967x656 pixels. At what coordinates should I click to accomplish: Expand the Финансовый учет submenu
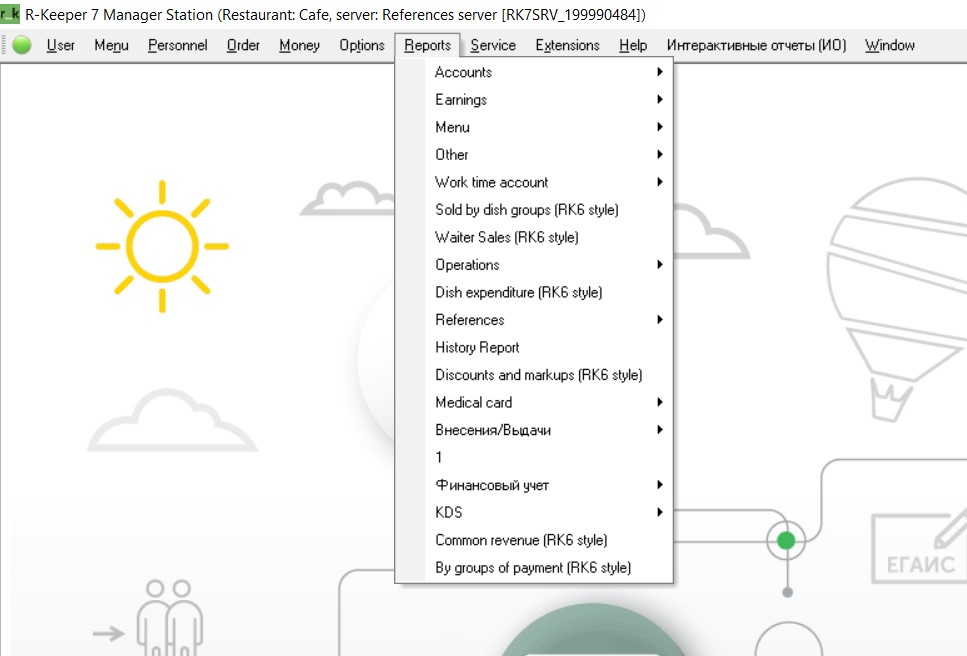533,485
